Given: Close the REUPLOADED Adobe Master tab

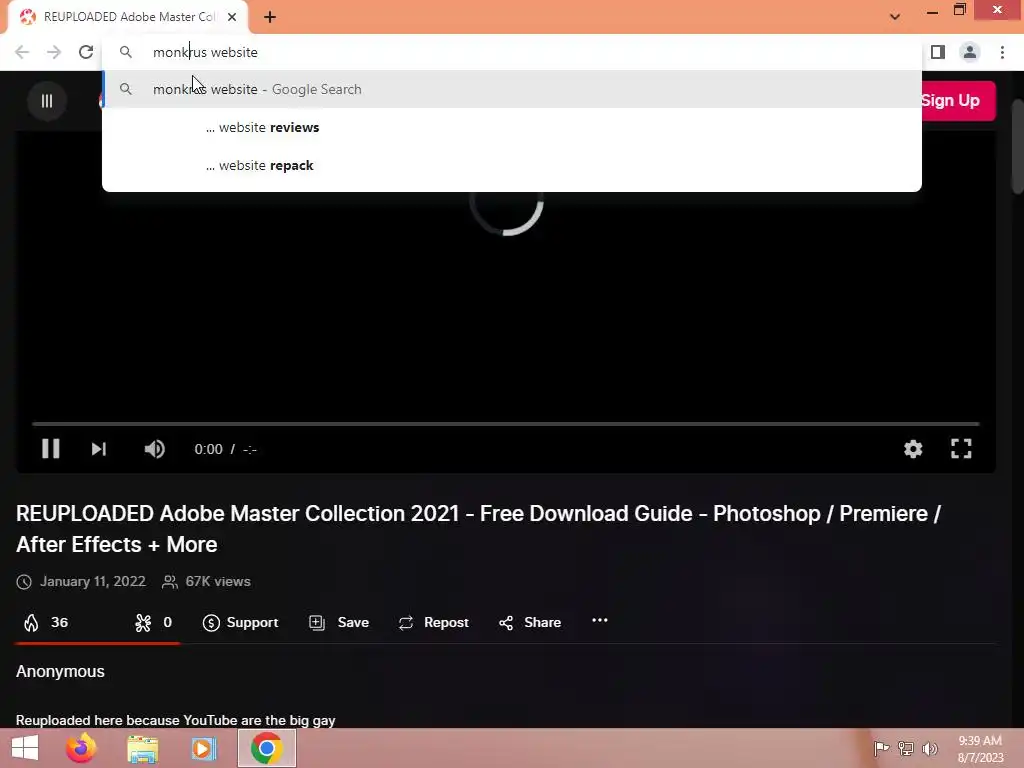Looking at the screenshot, I should tap(232, 17).
